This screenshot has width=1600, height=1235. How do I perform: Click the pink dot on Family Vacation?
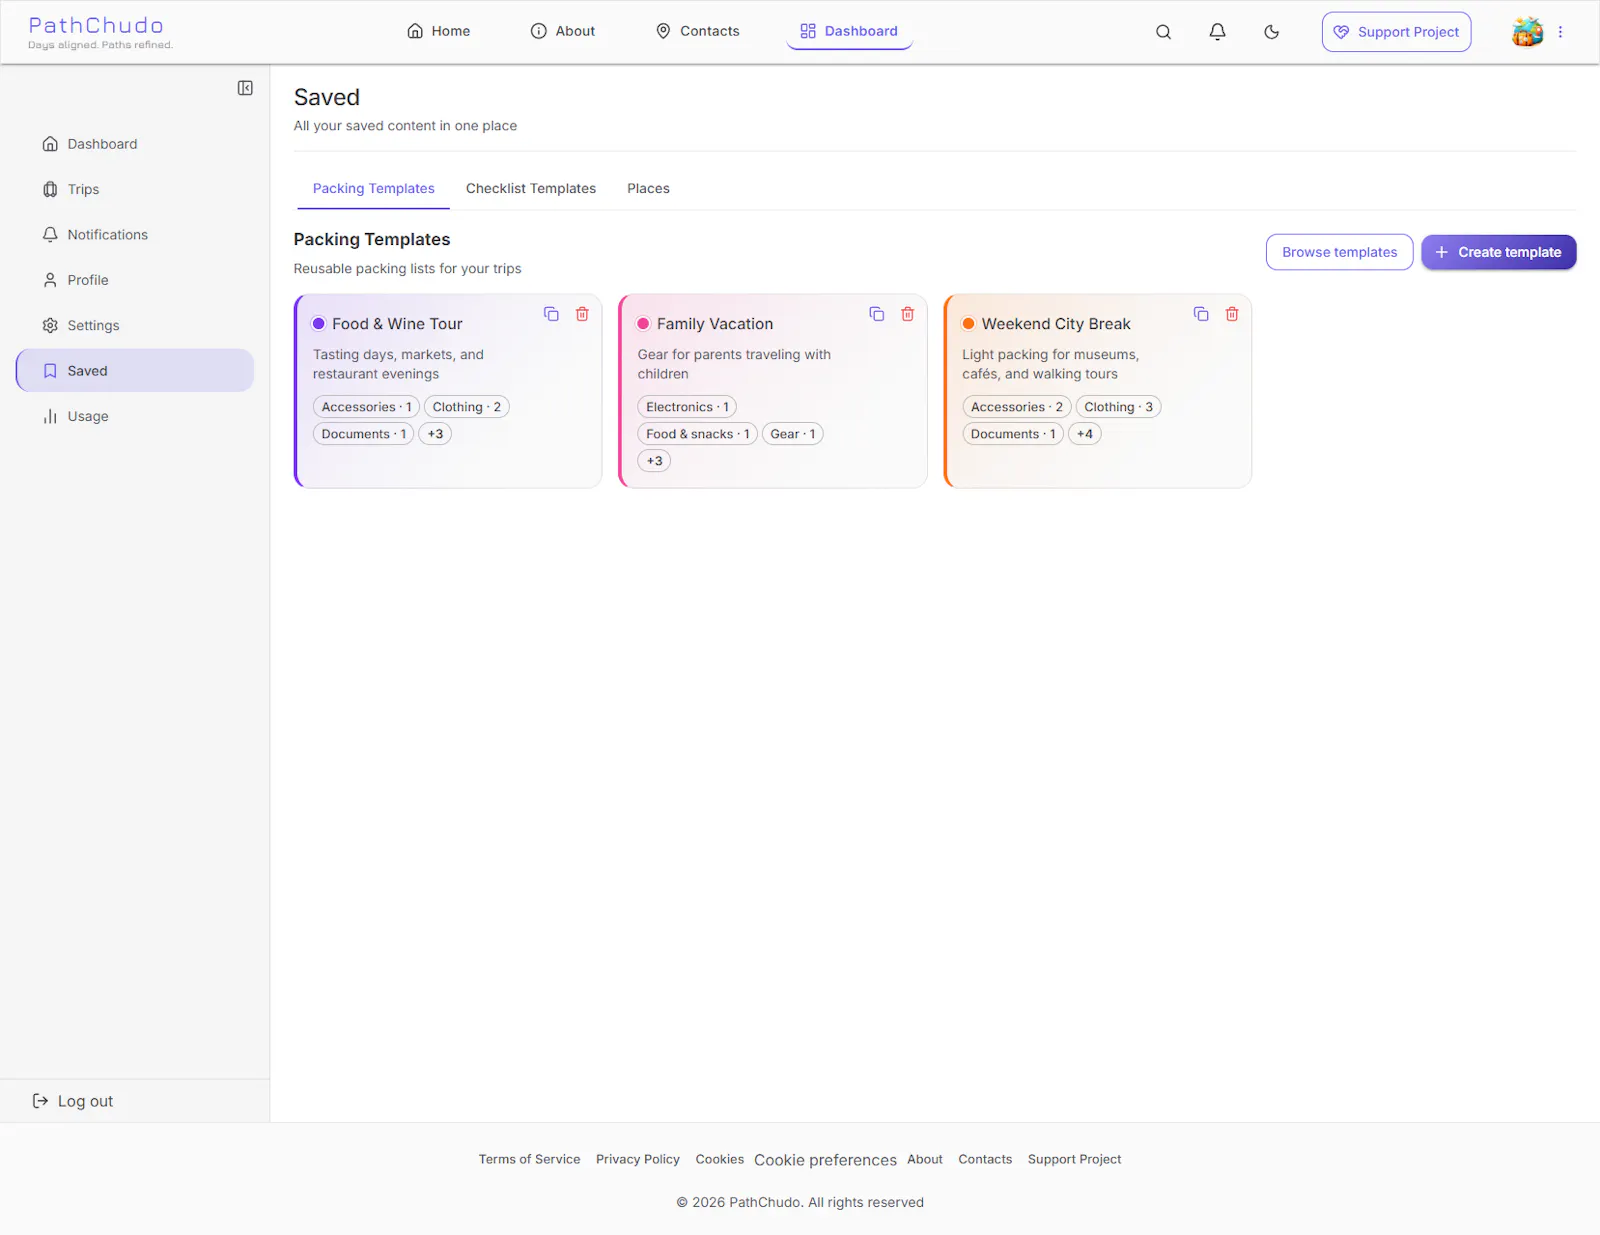click(644, 324)
